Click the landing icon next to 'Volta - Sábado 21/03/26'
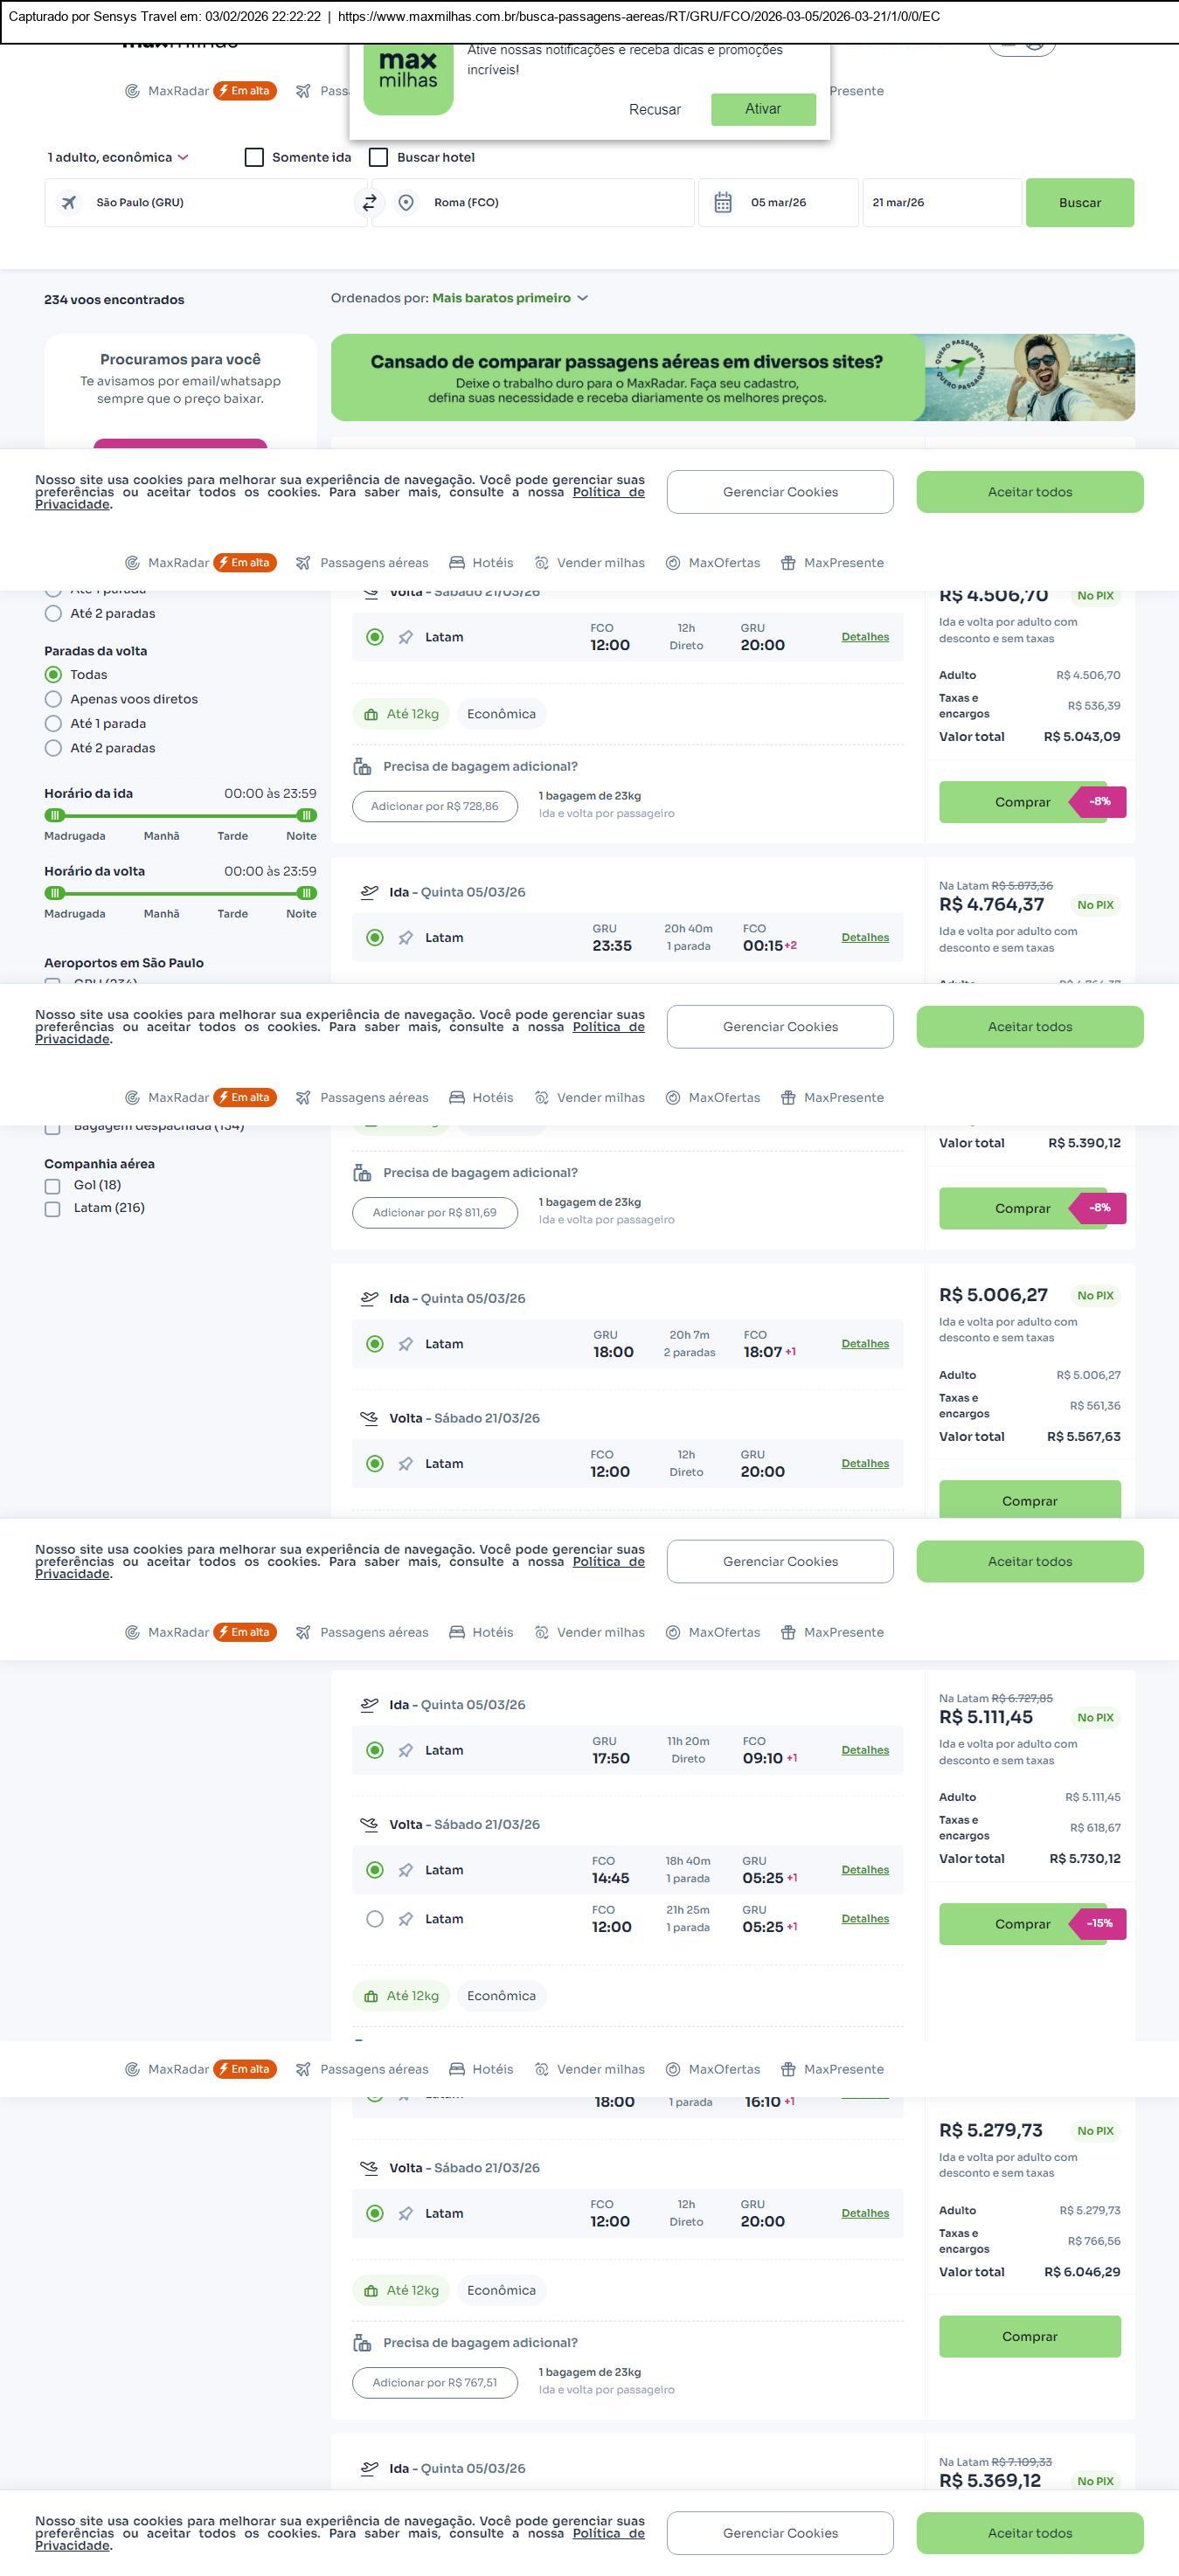Image resolution: width=1179 pixels, height=2576 pixels. 369,1418
